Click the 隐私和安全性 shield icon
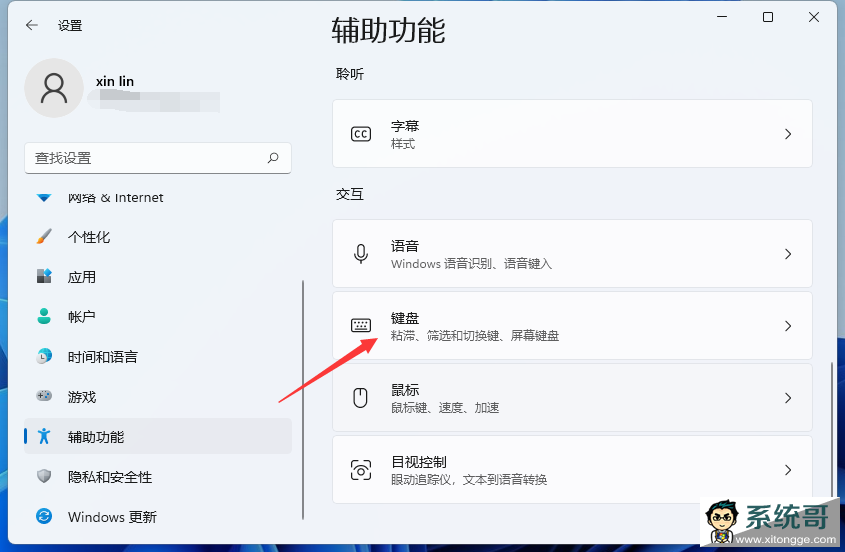Screen dimensions: 845x552 44,476
